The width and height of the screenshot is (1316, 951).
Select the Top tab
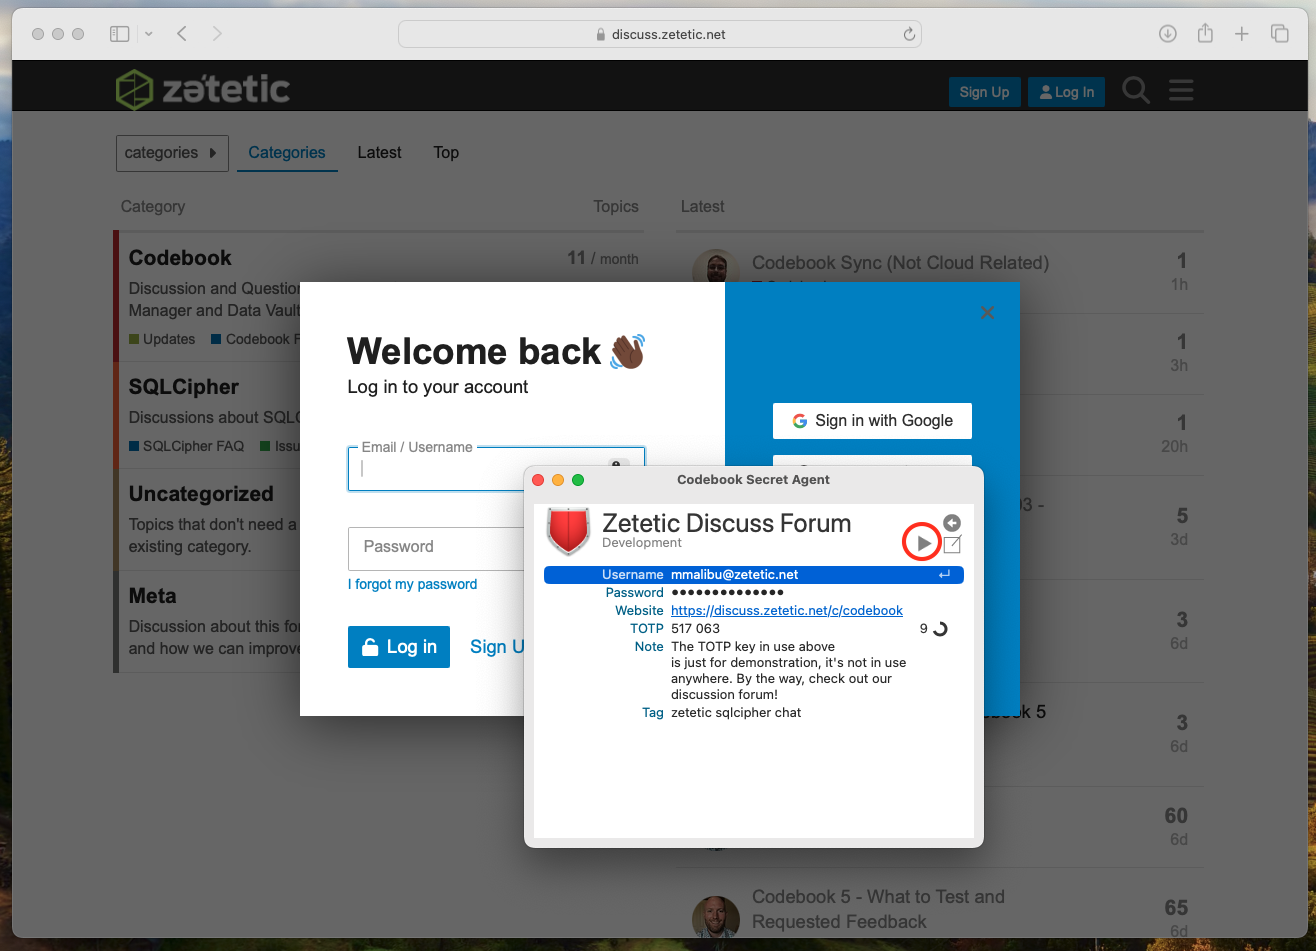[446, 153]
